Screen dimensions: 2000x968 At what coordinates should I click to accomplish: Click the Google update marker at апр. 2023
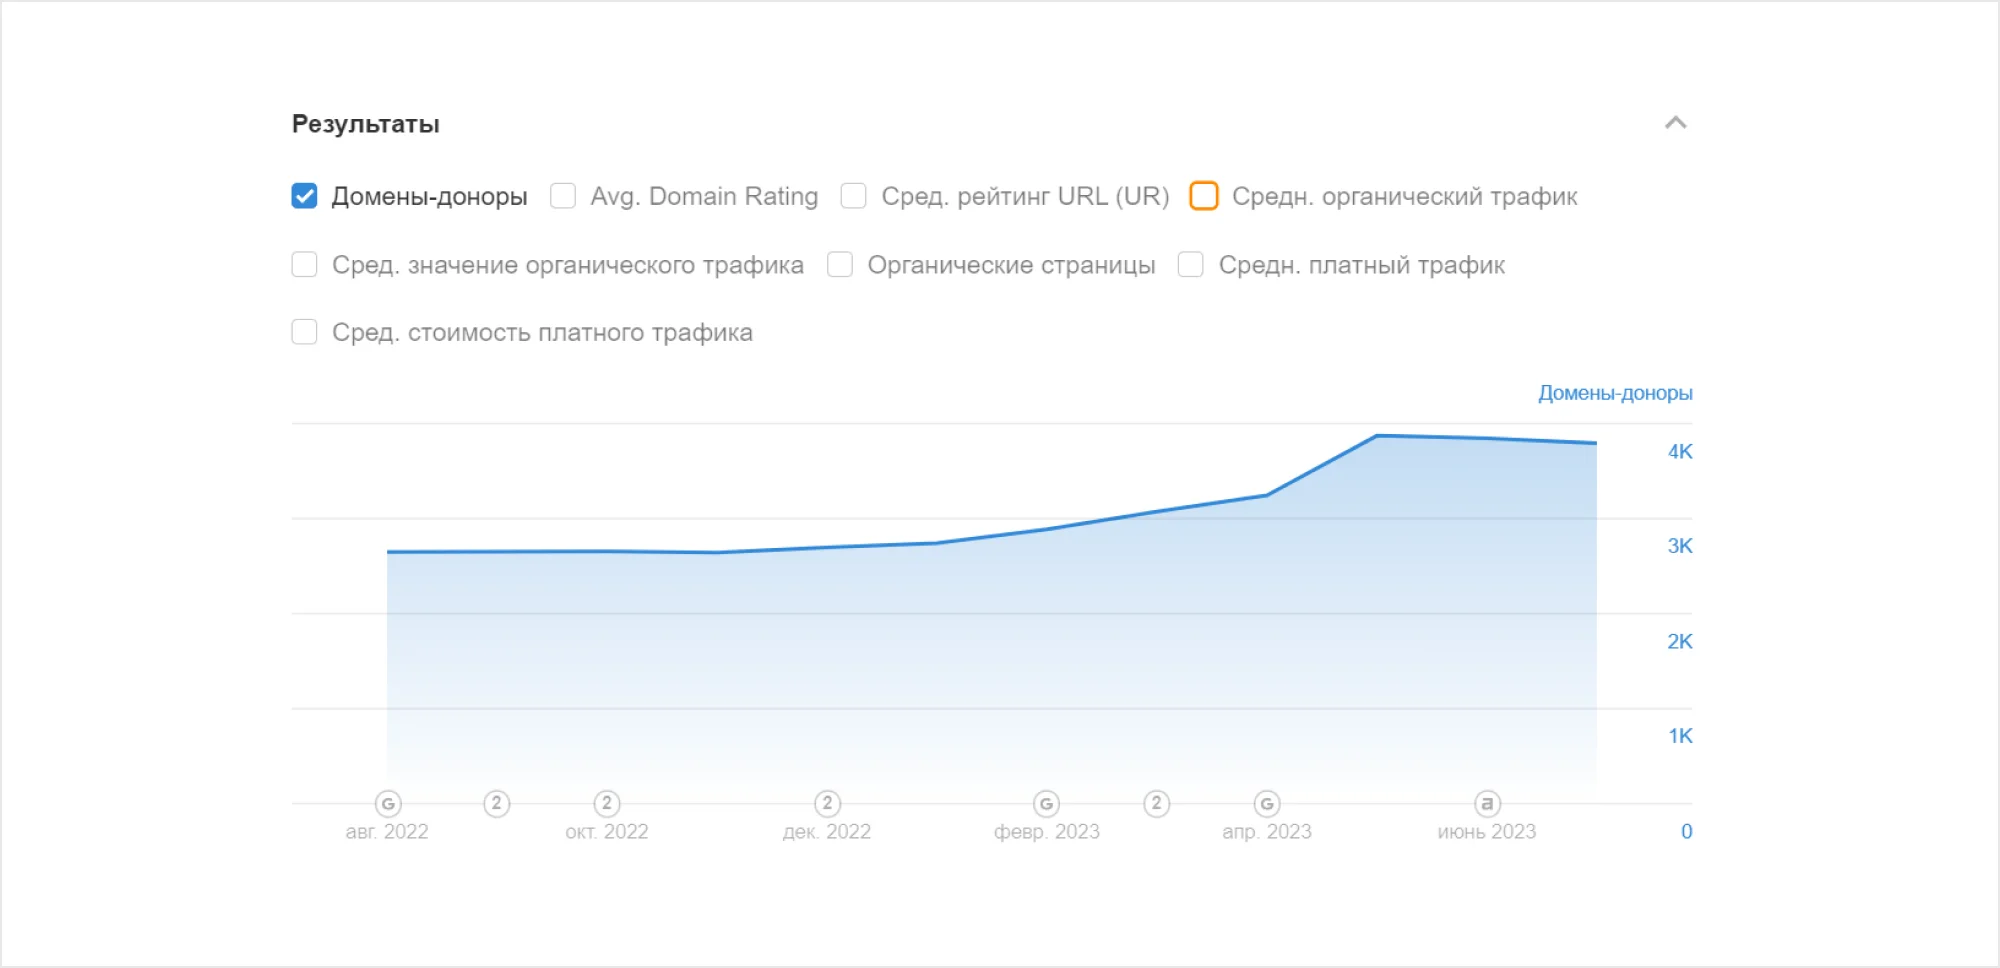pos(1267,803)
